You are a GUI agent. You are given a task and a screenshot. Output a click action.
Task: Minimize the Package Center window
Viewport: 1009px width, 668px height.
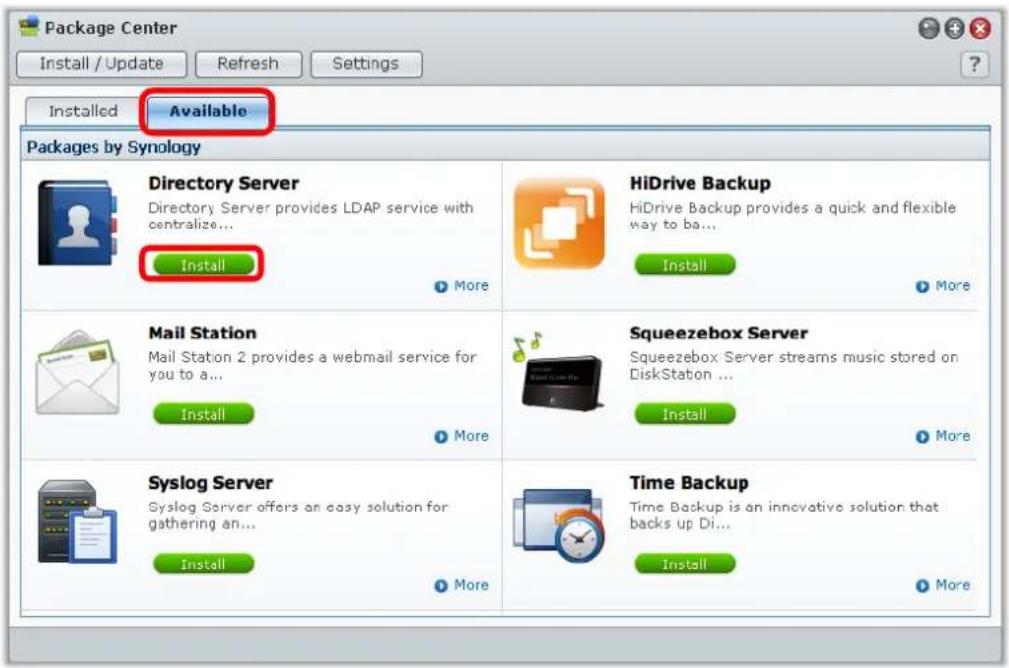(929, 28)
